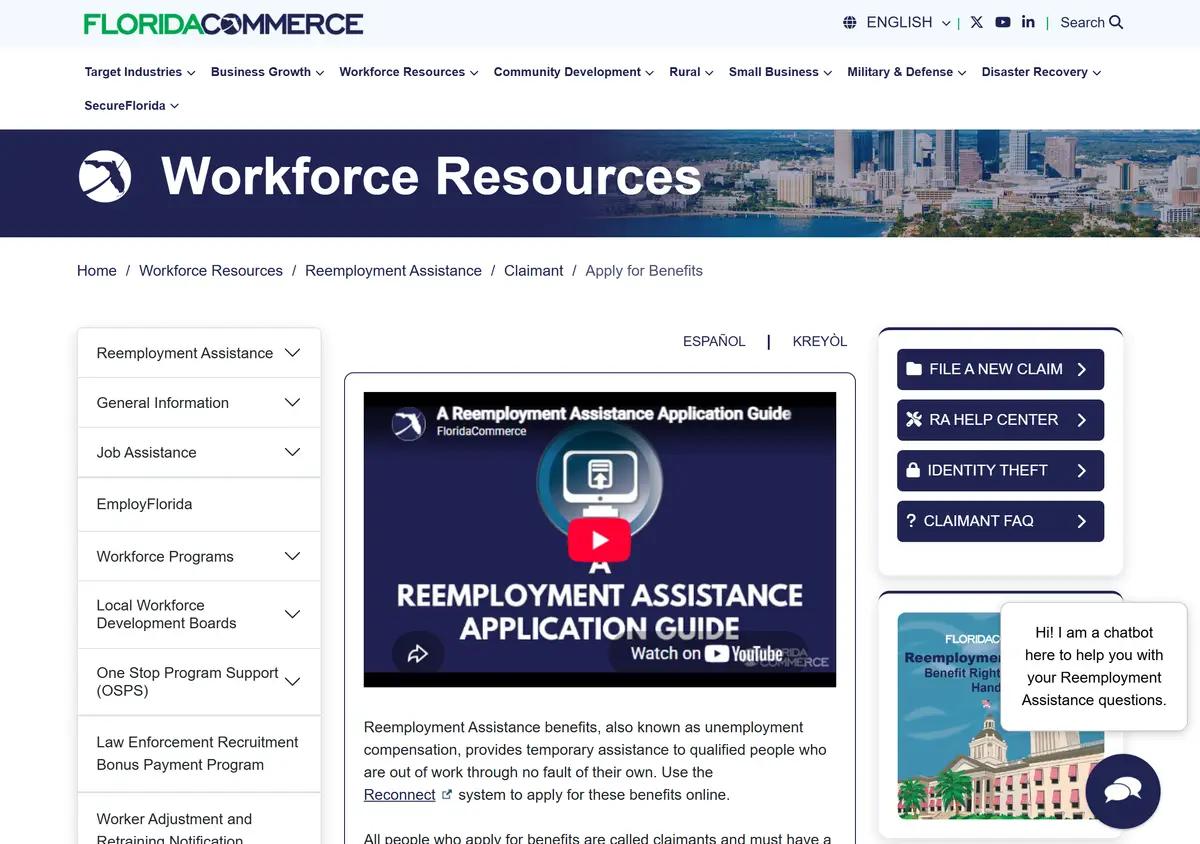Screen dimensions: 1200x844
Task: Open the Target Industries menu
Action: [x=140, y=72]
